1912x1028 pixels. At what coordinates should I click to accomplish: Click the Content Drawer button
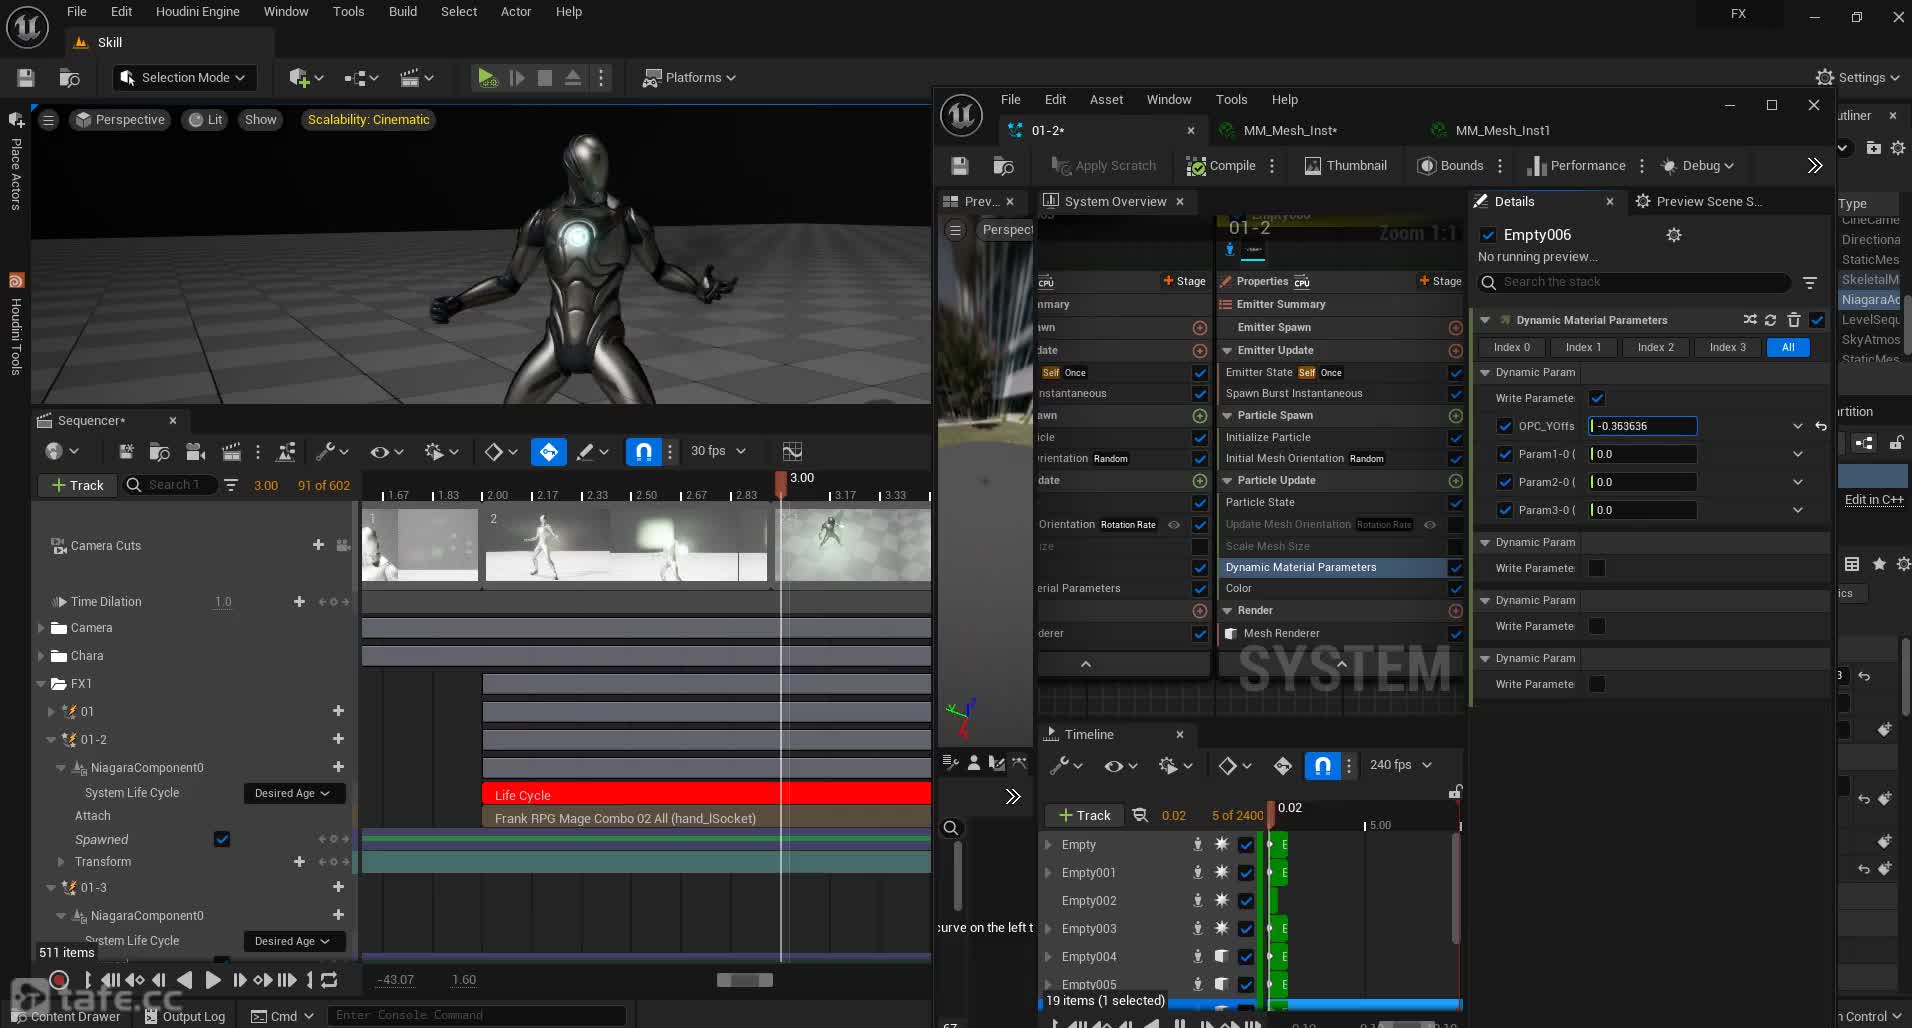coord(66,1016)
